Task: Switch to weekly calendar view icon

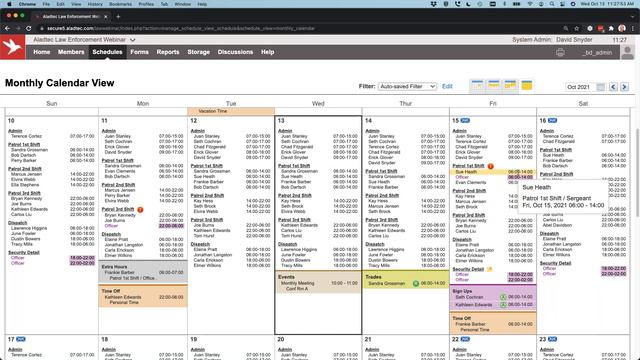Action: (x=494, y=86)
